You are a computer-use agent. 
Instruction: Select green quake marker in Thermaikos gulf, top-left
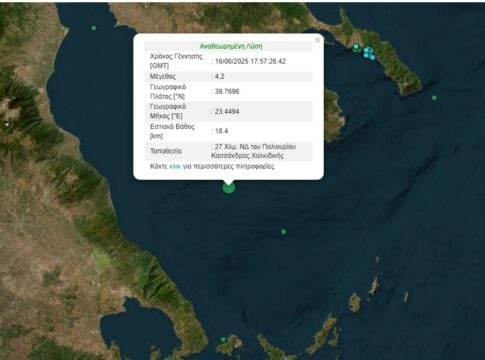pyautogui.click(x=94, y=28)
